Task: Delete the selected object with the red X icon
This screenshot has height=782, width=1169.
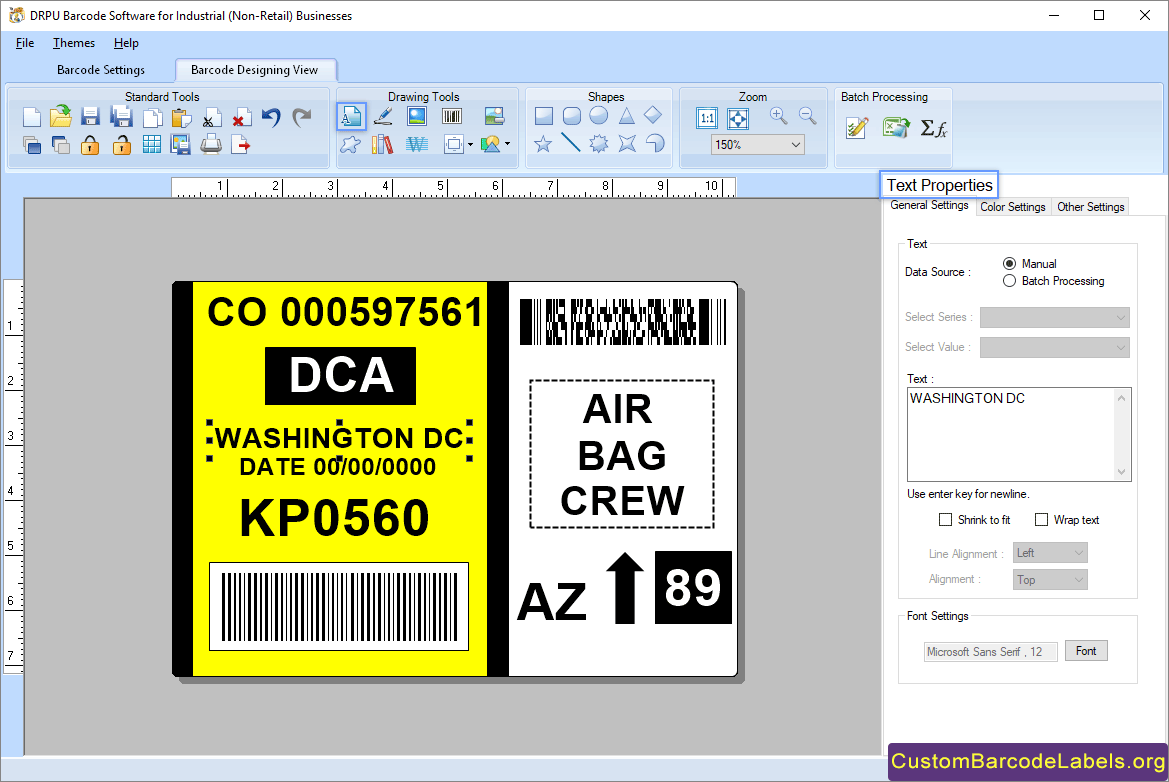Action: (242, 118)
